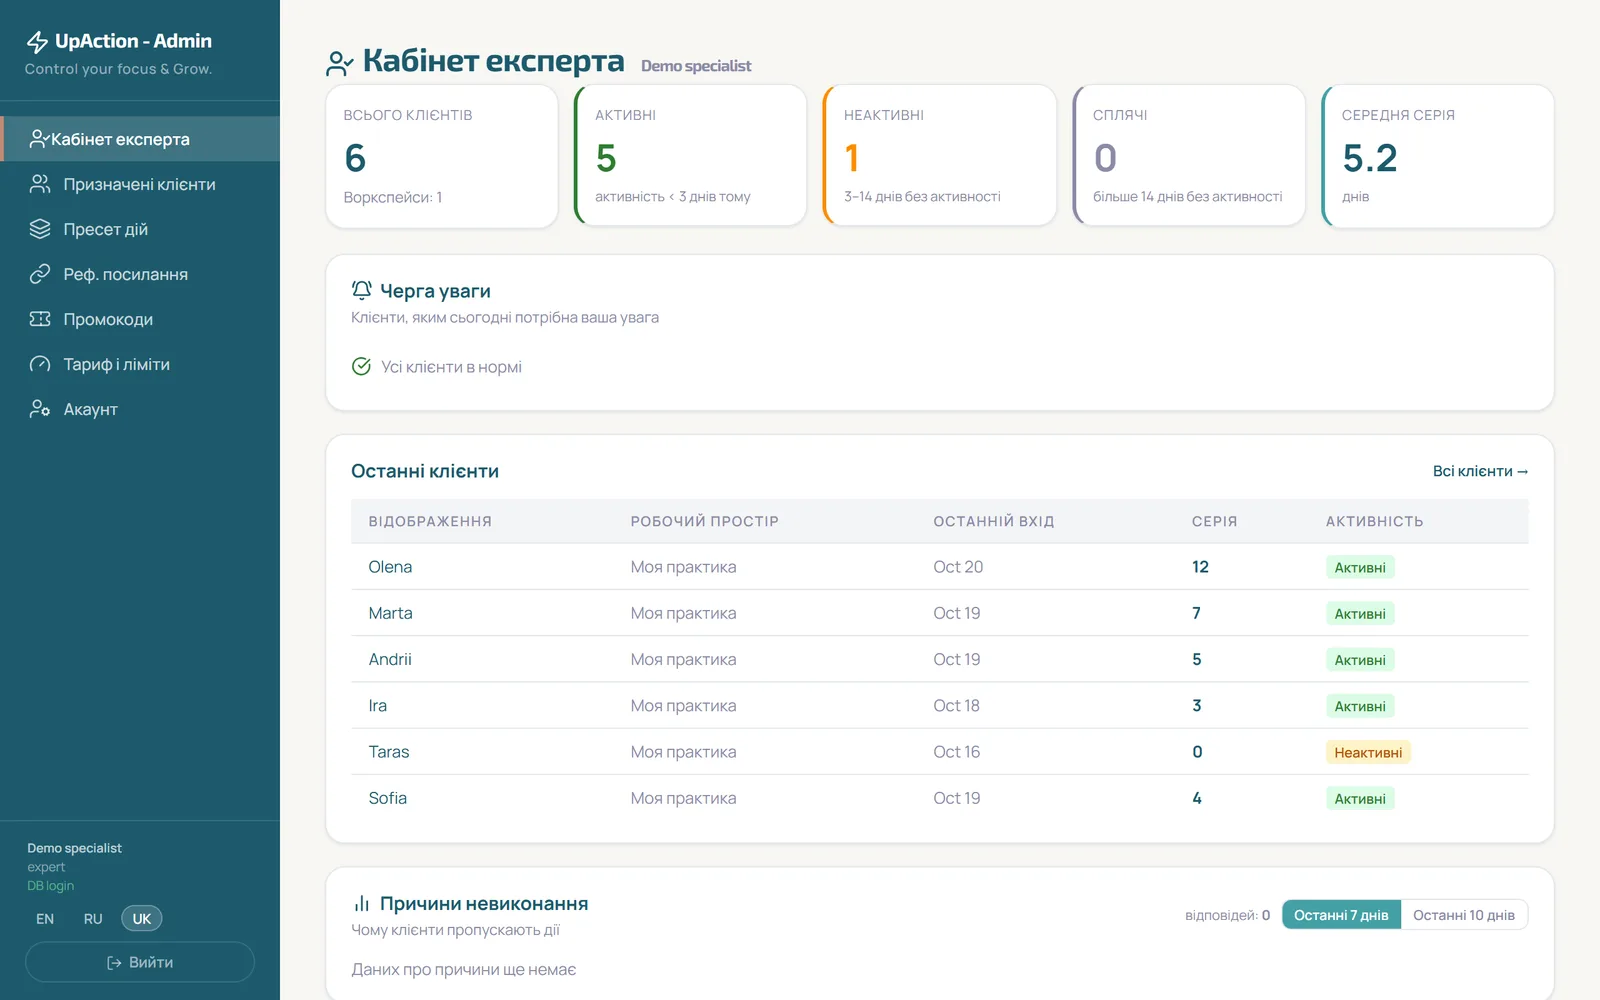Open Тариф і ліміти page
The image size is (1600, 1000).
coord(140,364)
